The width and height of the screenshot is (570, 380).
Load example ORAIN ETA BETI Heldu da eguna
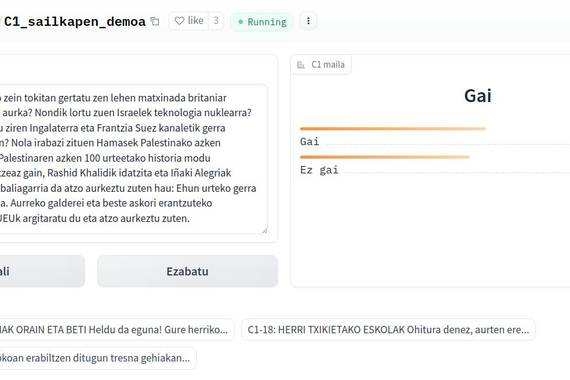point(117,330)
